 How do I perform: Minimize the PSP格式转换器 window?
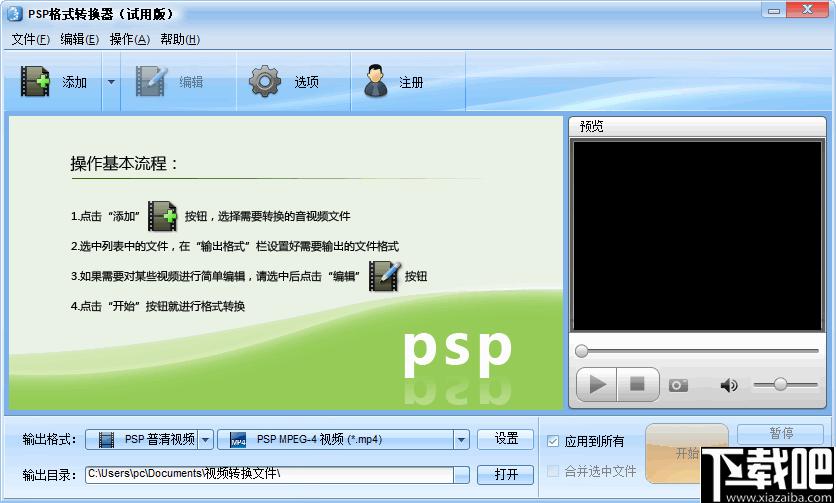coord(774,10)
